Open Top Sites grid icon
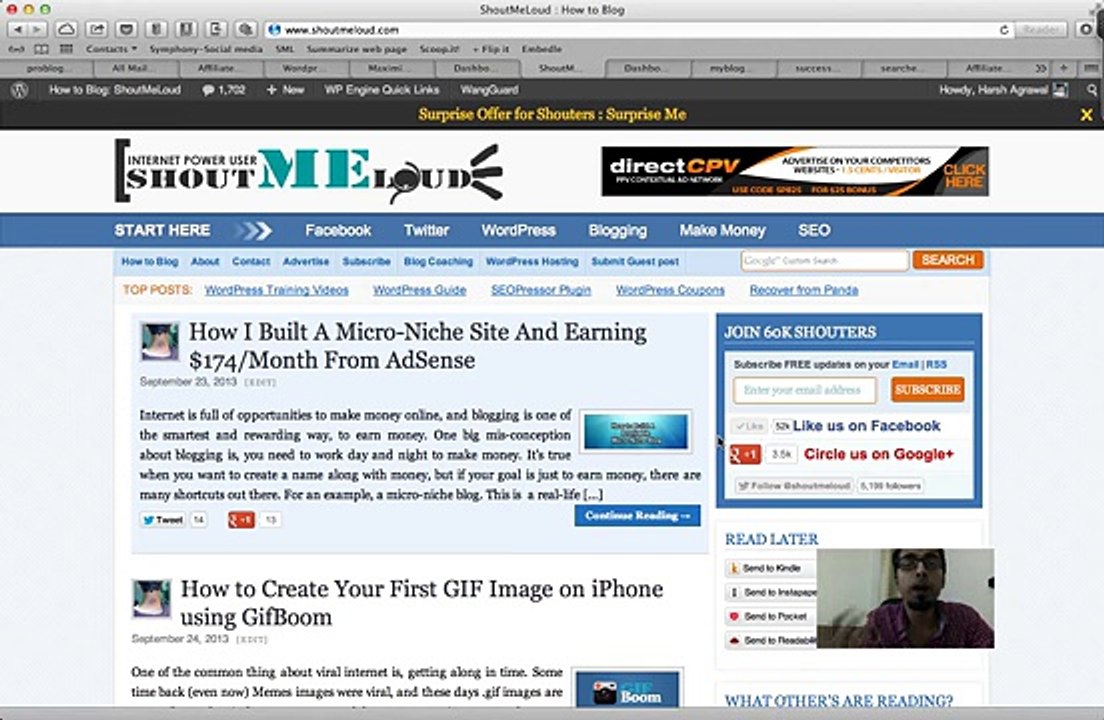 pos(66,49)
